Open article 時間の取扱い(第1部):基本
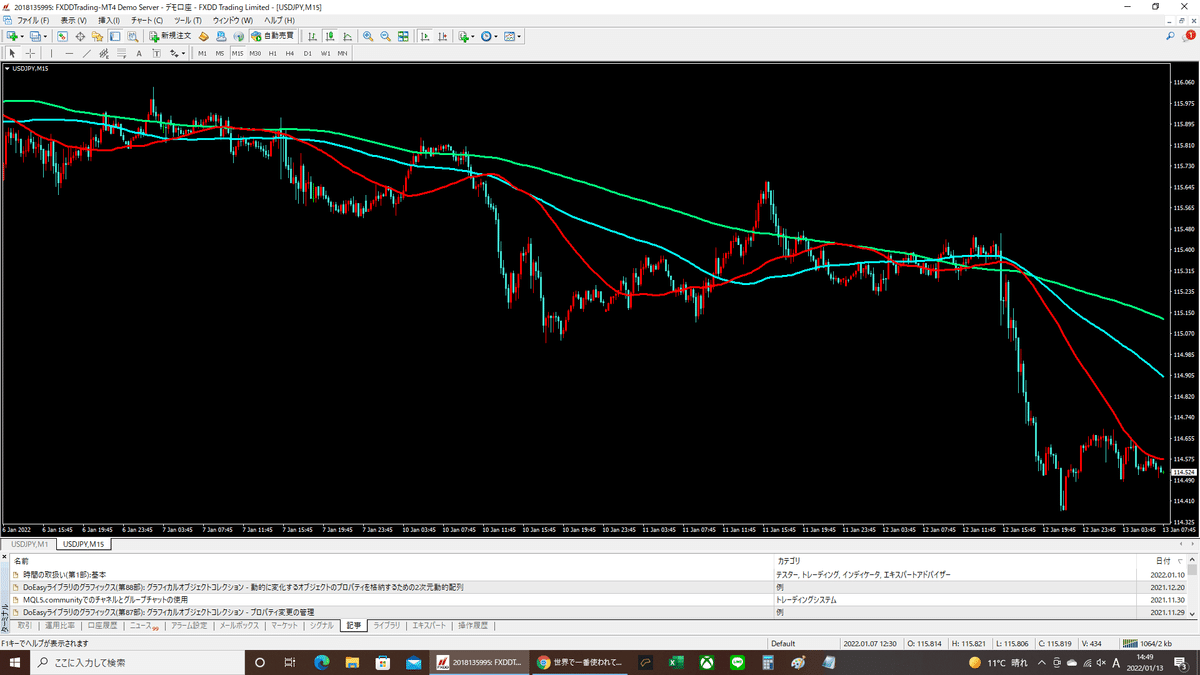Image resolution: width=1200 pixels, height=675 pixels. click(x=65, y=575)
